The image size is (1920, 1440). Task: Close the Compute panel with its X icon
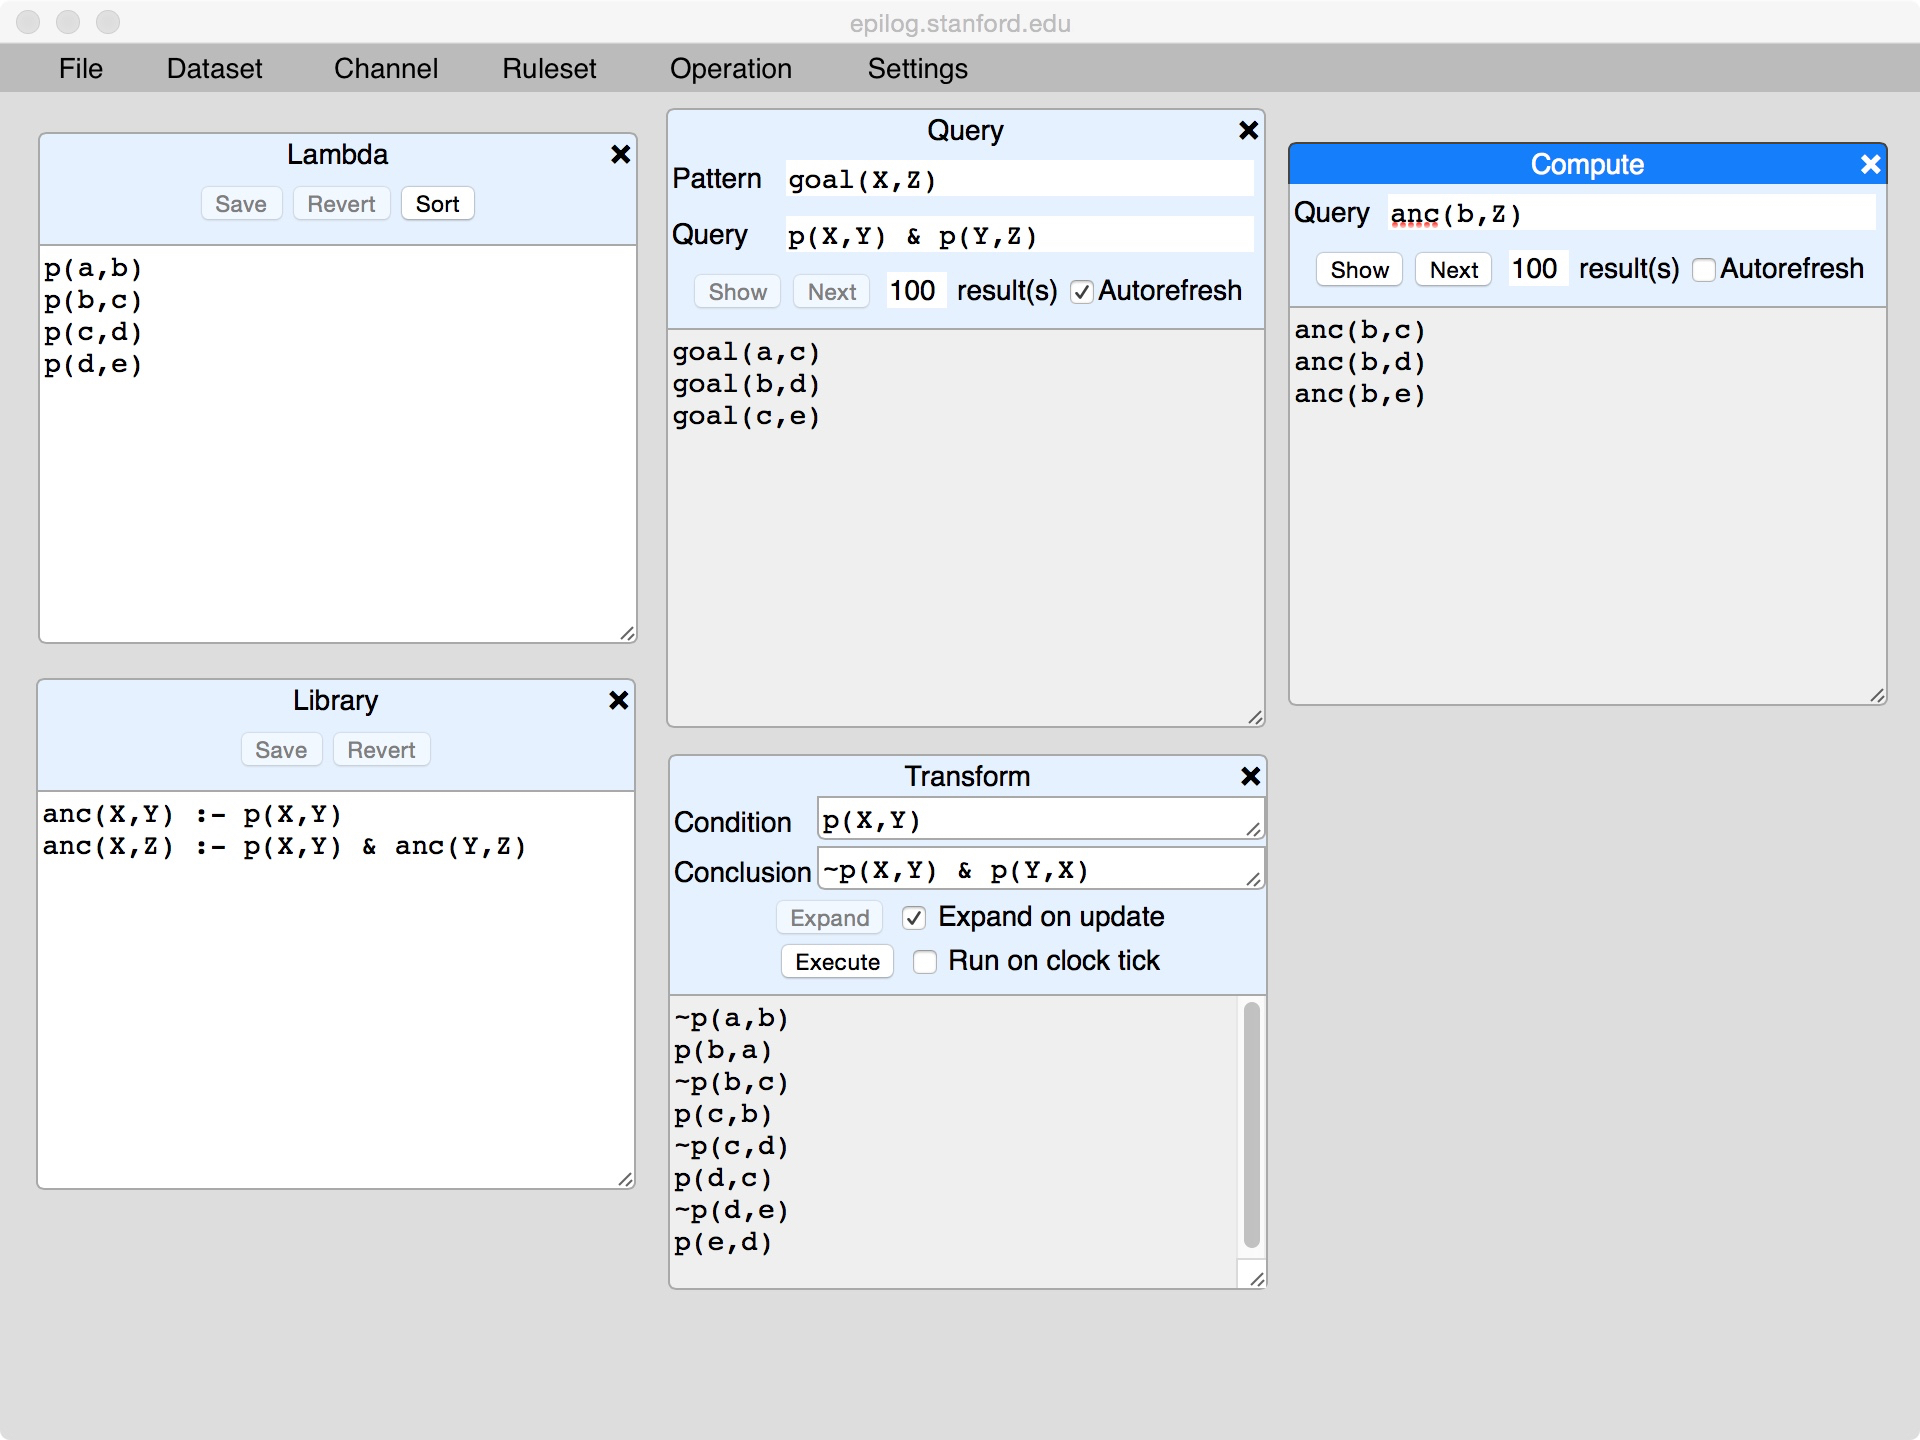click(x=1870, y=164)
